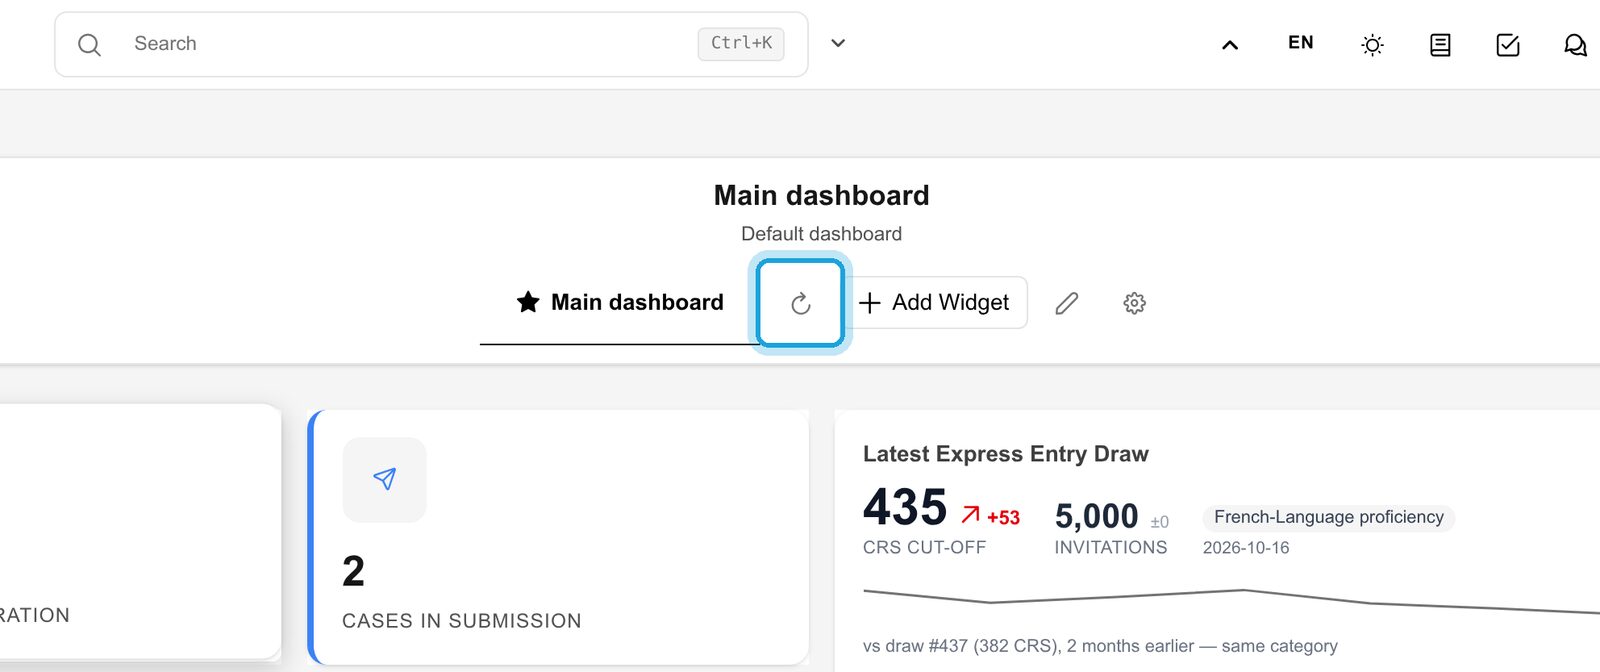This screenshot has height=672, width=1600.
Task: Open the notes document icon
Action: click(1440, 45)
